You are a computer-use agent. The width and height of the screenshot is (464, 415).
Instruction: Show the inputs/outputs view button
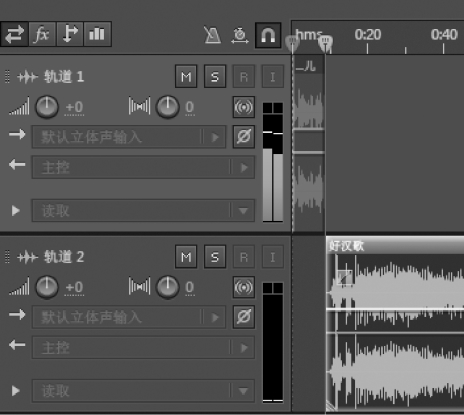point(14,34)
